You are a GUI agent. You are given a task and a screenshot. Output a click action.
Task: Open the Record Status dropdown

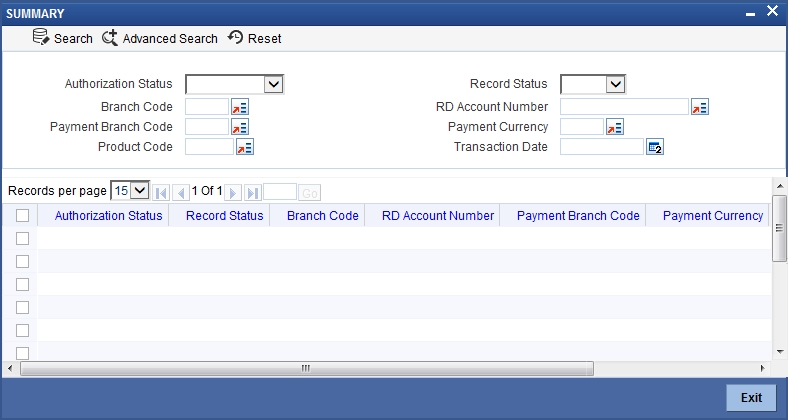pos(593,84)
